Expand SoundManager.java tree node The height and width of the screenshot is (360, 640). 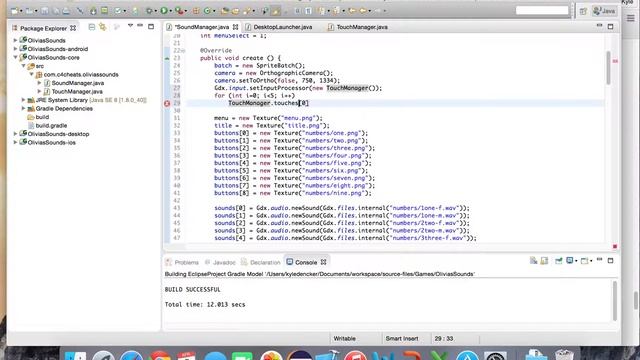(x=39, y=83)
